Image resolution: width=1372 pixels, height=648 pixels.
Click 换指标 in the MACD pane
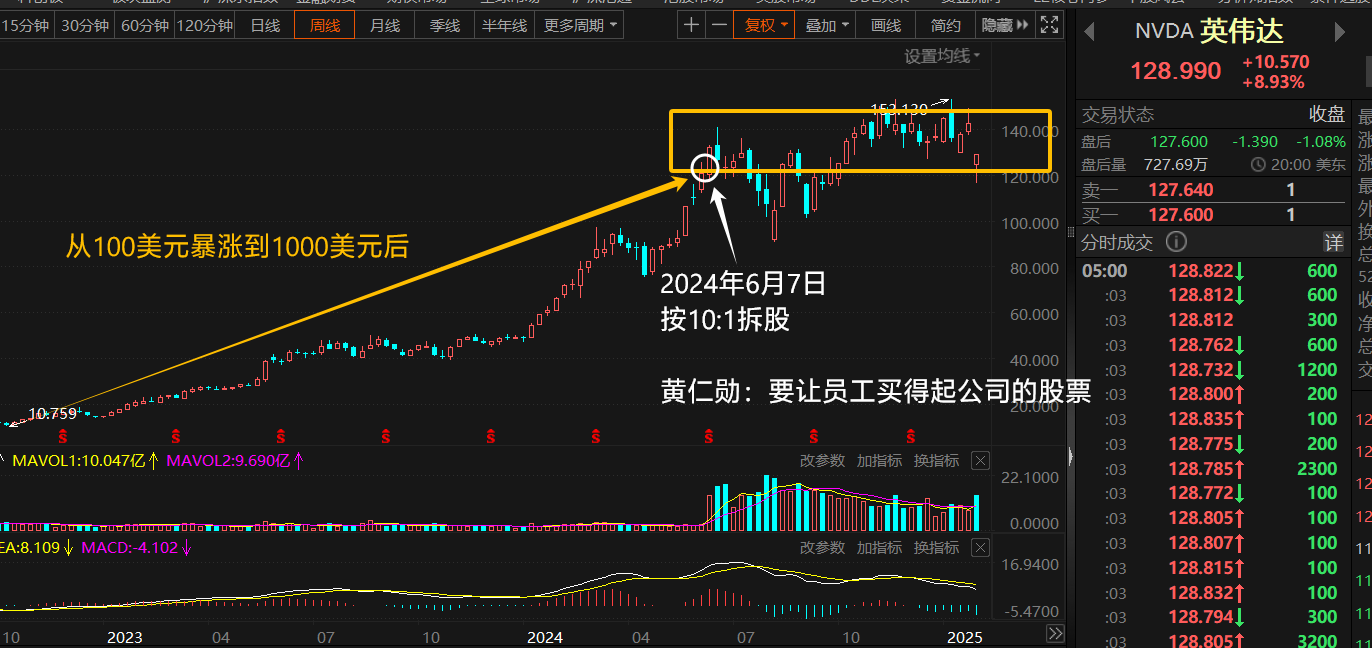point(936,547)
